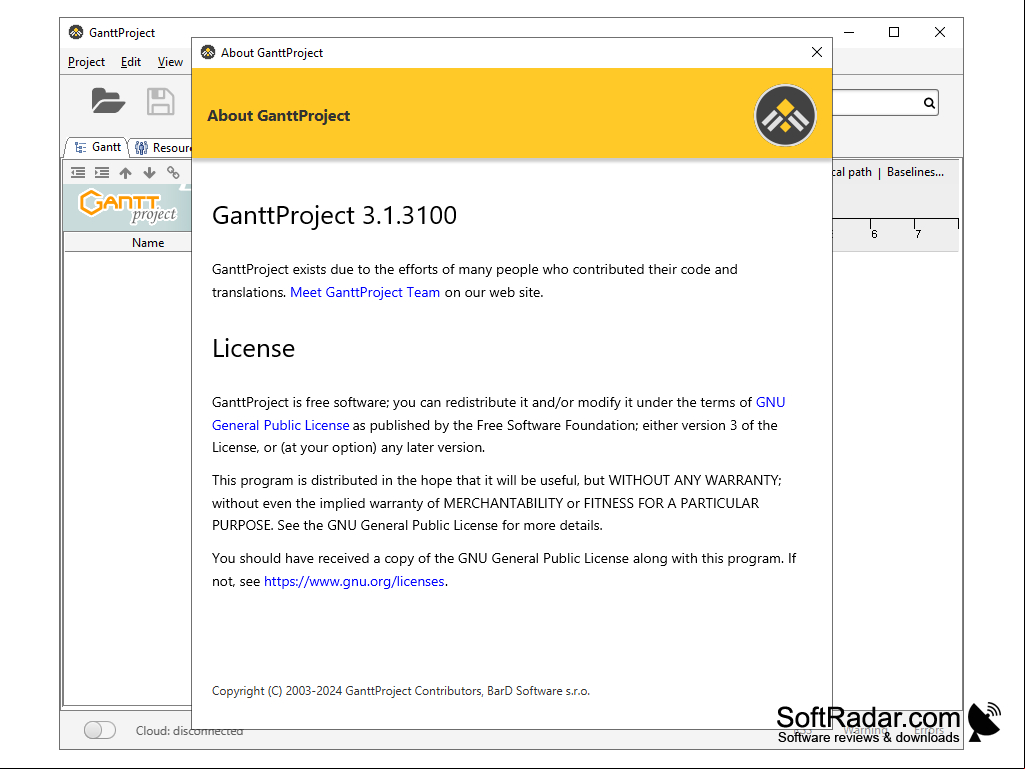Image resolution: width=1025 pixels, height=769 pixels.
Task: Follow the https://www.gnu.org/licenses link
Action: (x=354, y=581)
